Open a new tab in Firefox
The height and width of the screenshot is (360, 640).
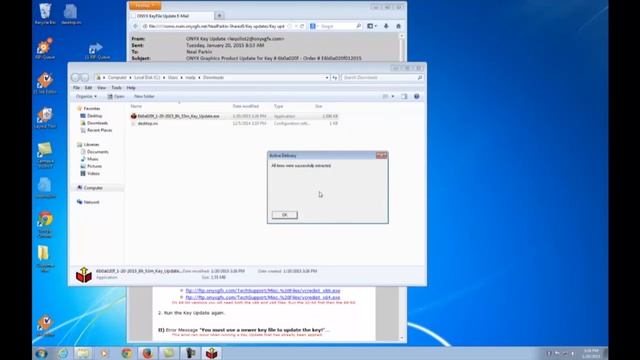(219, 16)
